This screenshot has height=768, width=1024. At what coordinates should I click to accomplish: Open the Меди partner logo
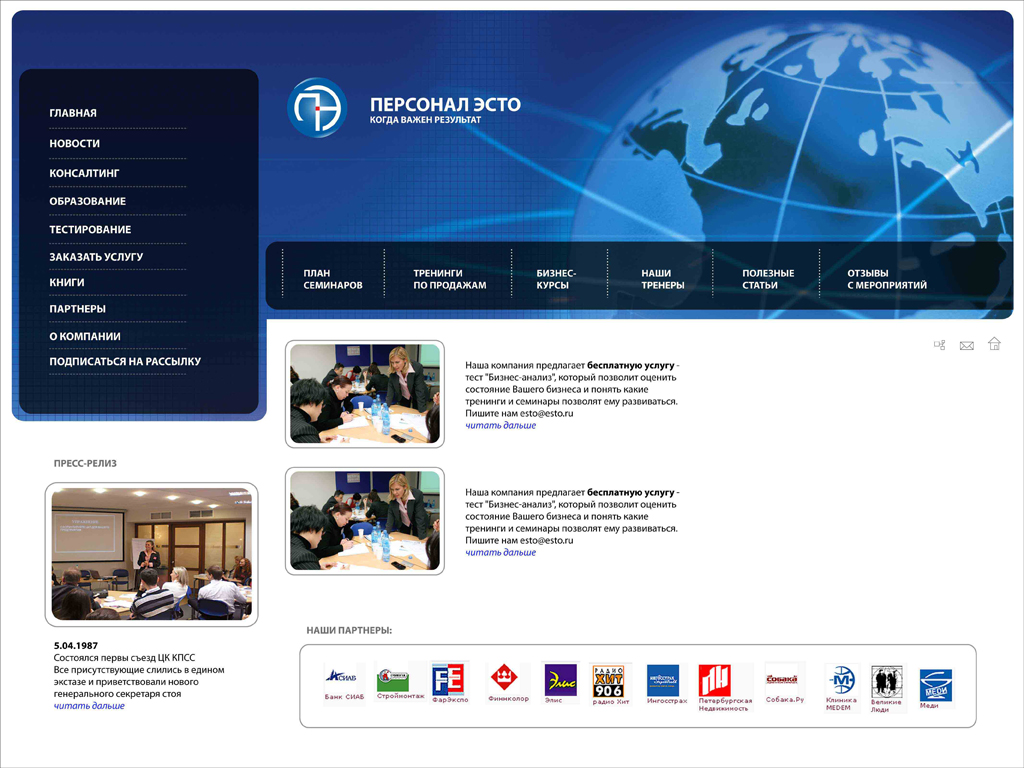click(935, 689)
